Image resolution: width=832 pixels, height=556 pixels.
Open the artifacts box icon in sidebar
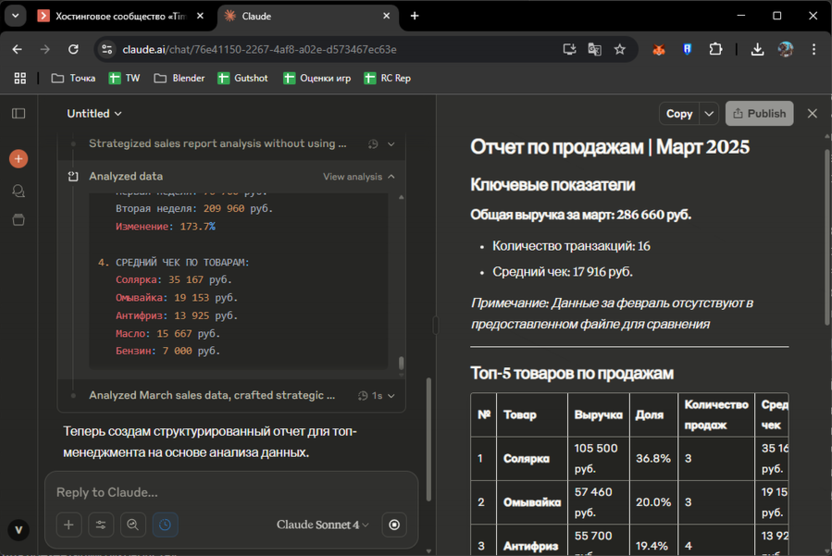click(x=18, y=220)
